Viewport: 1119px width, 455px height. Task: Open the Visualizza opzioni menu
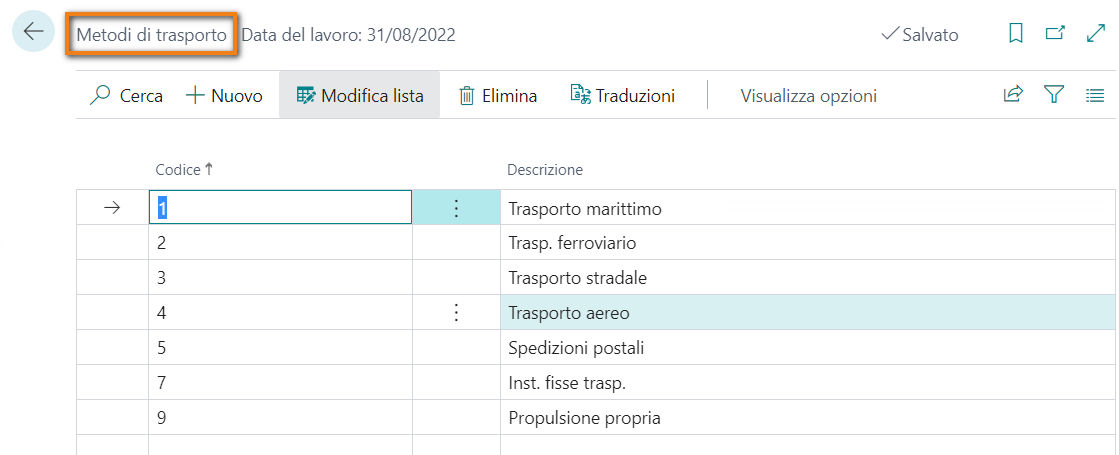[808, 96]
